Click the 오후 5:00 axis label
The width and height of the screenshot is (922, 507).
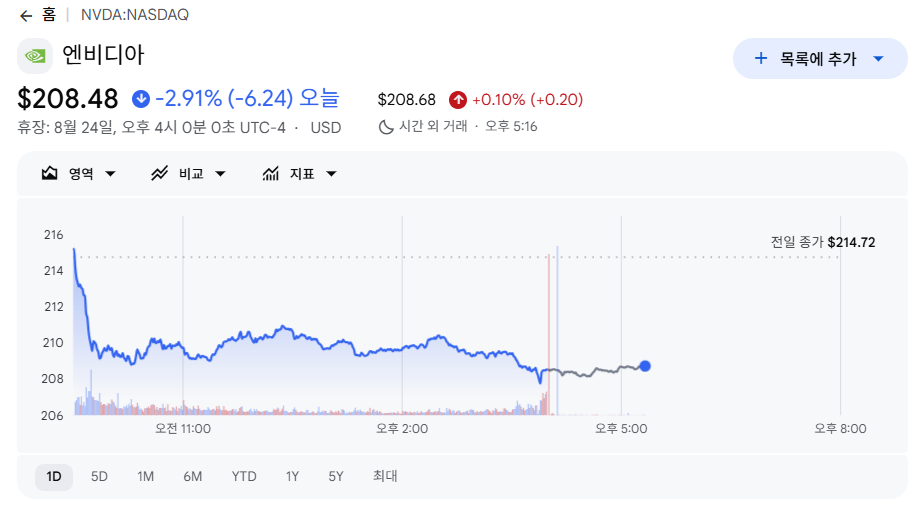pyautogui.click(x=622, y=429)
